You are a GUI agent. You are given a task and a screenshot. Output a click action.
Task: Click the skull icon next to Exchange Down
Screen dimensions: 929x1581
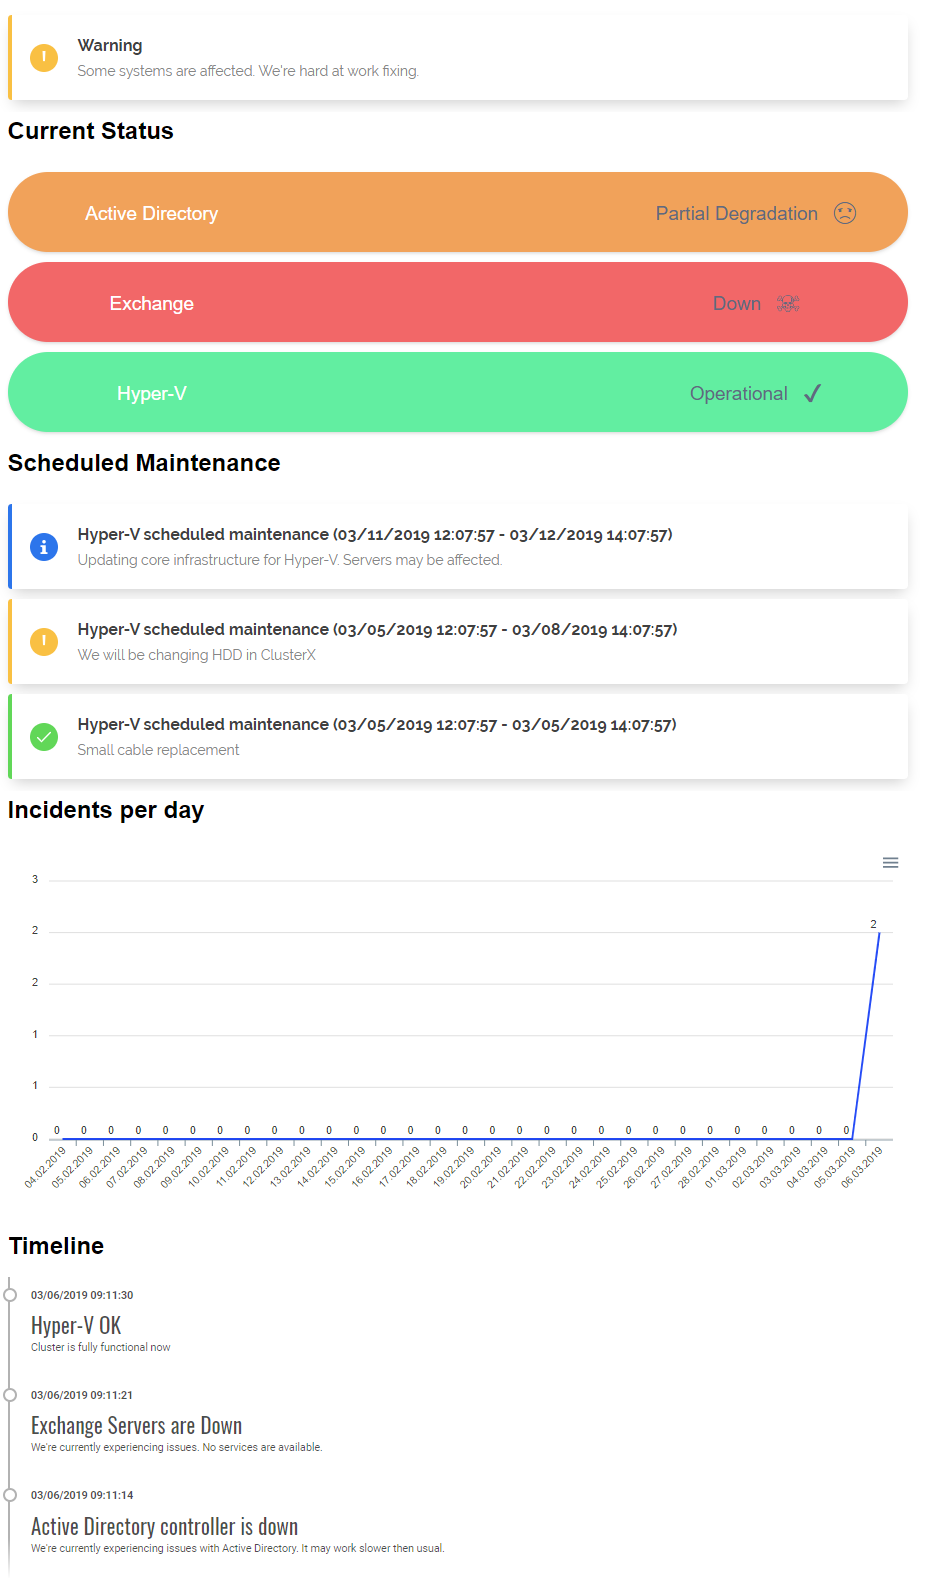[788, 302]
